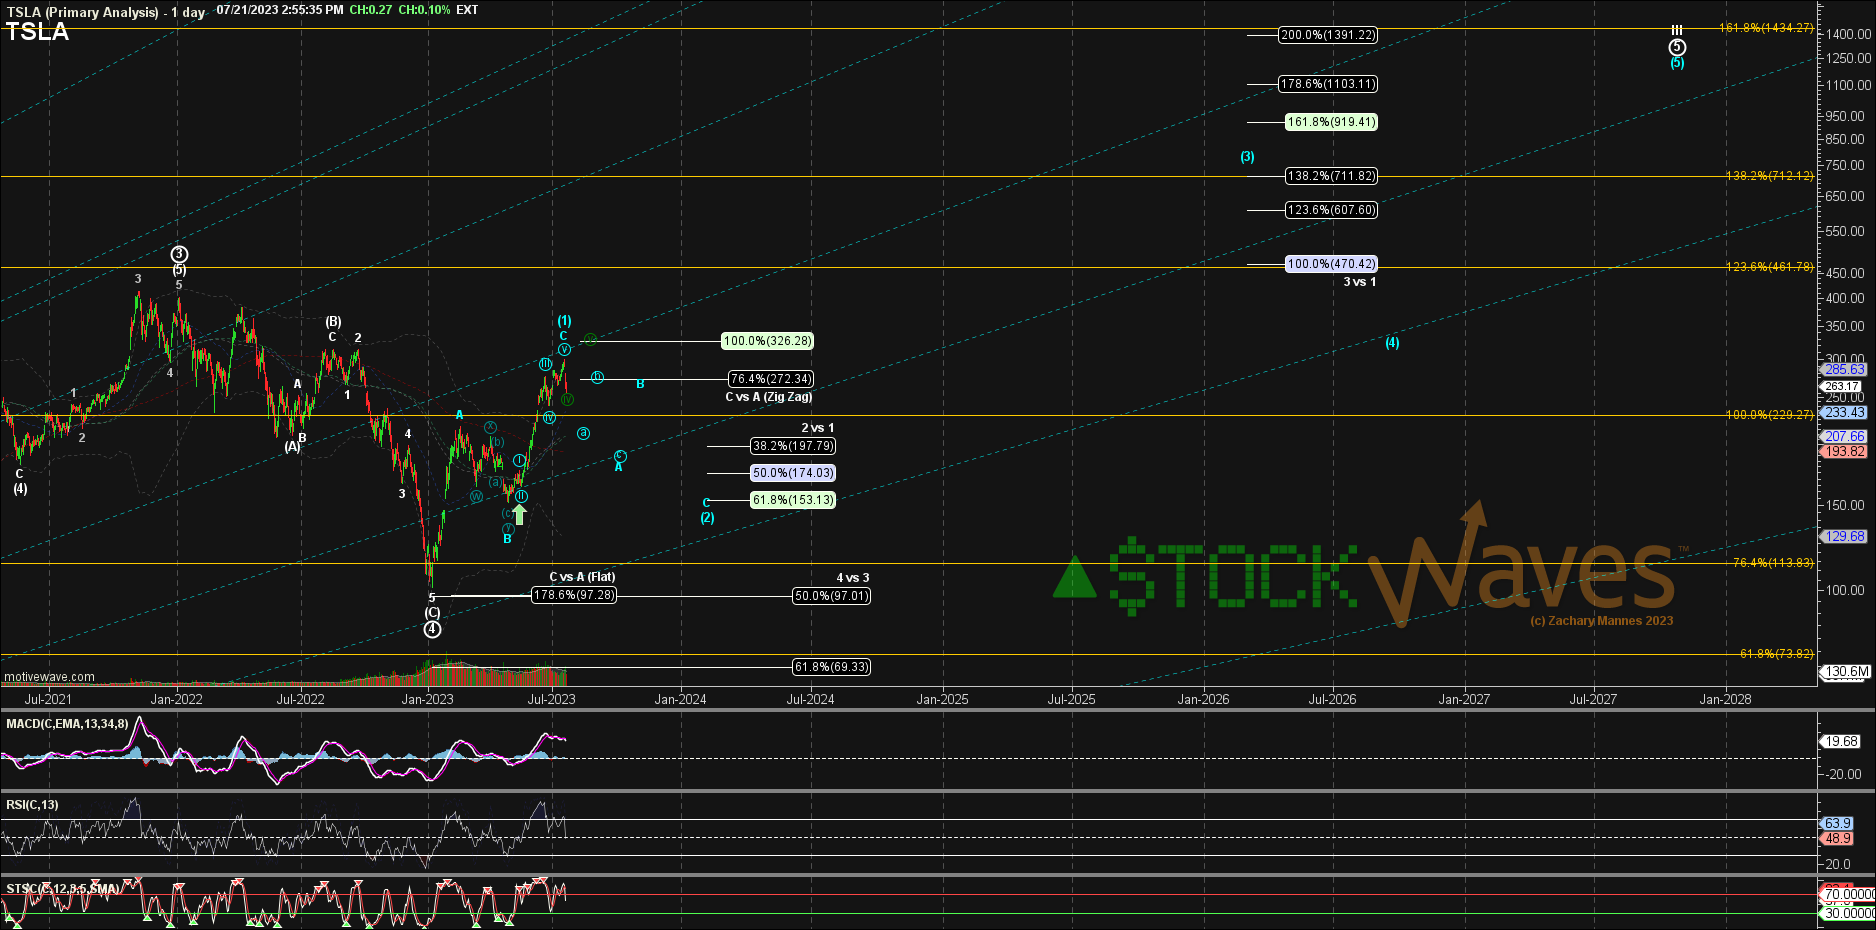This screenshot has height=930, width=1876.
Task: Click the TSLA symbol title
Action: (37, 32)
